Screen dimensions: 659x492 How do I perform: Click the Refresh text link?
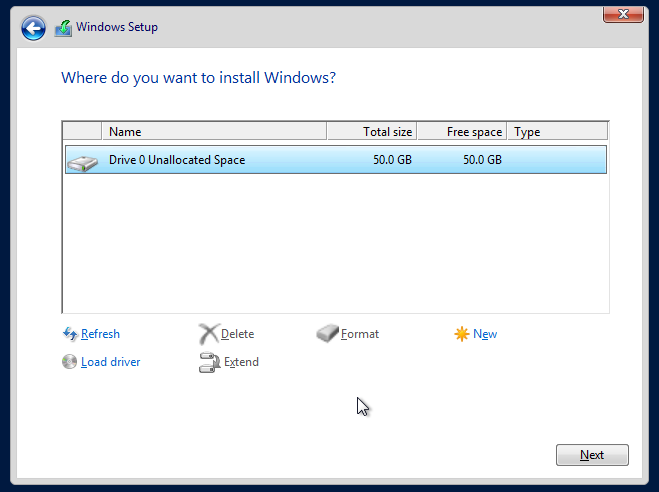point(100,334)
